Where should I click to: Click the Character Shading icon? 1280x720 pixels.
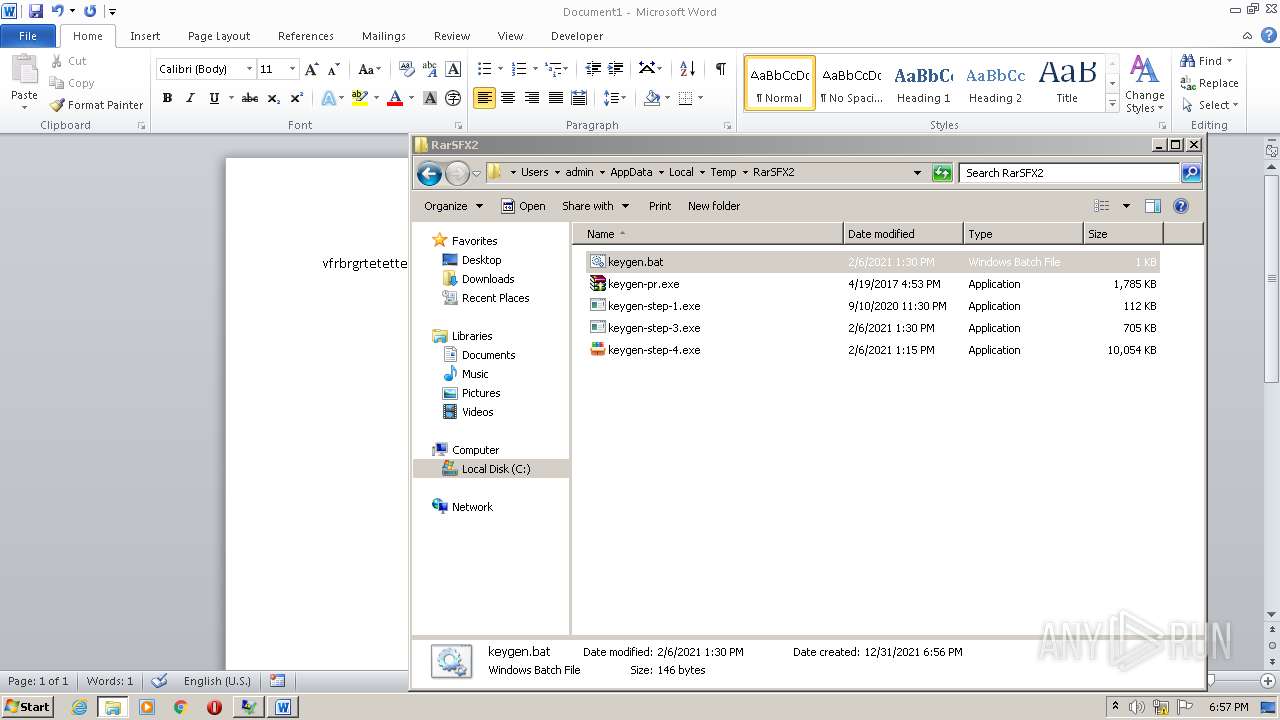(x=430, y=98)
